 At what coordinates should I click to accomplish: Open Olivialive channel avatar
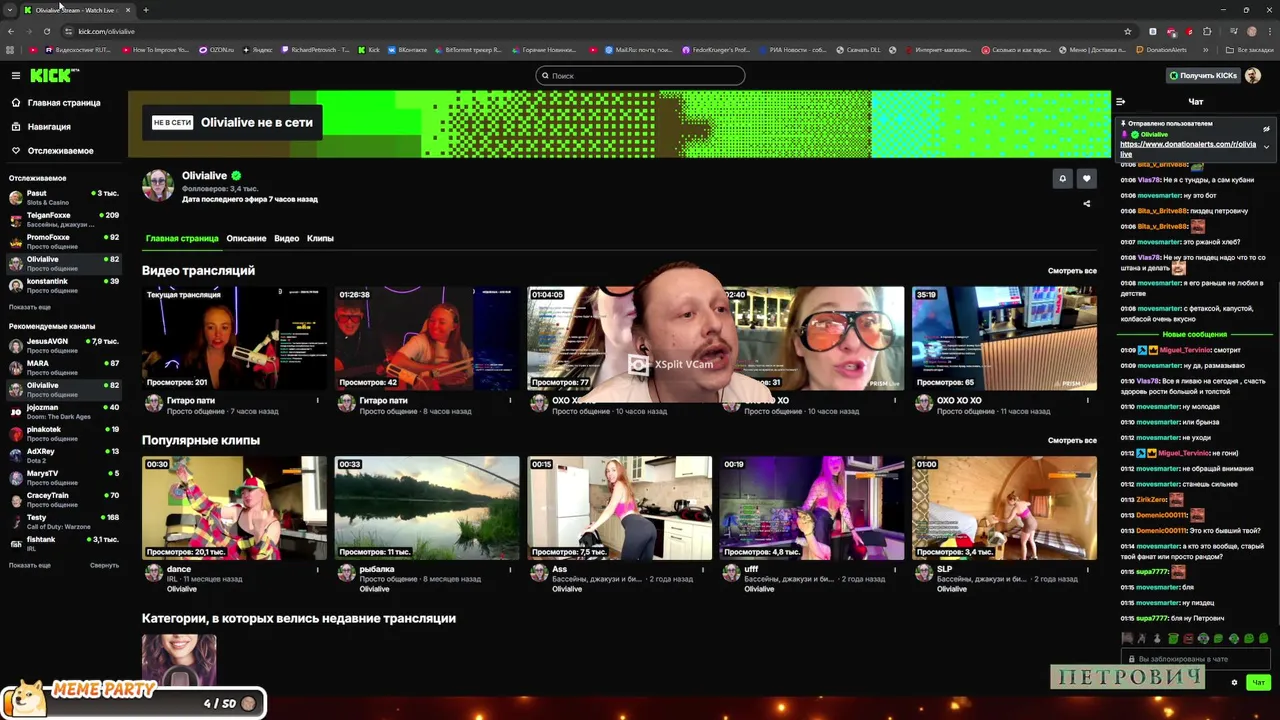tap(158, 185)
